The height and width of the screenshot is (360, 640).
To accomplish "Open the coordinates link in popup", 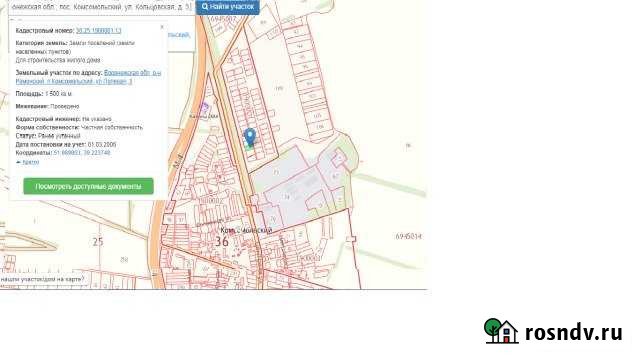I will (82, 153).
